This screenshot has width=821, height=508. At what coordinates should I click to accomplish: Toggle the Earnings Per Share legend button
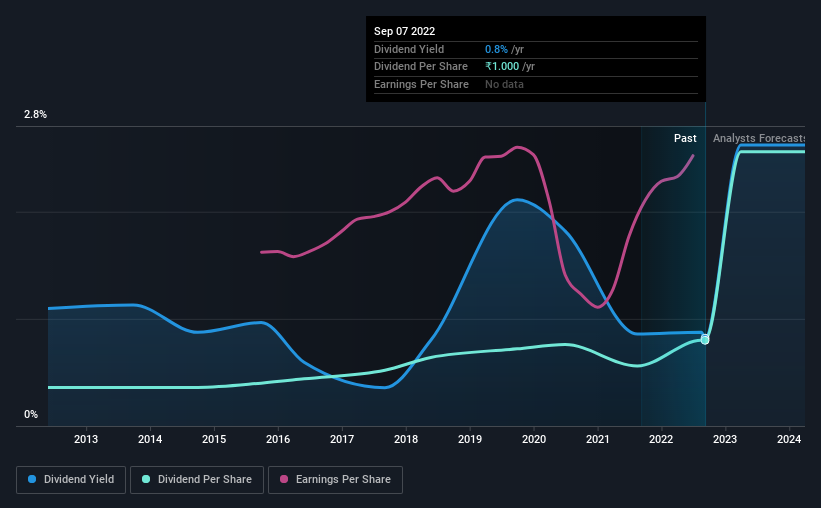(335, 480)
